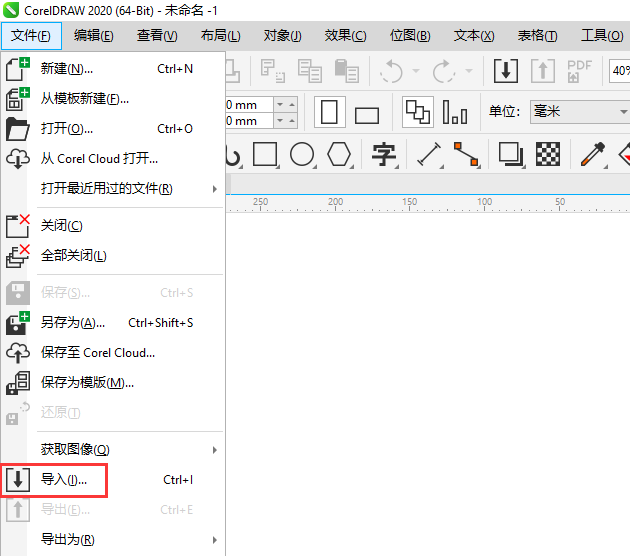Choose 关闭(C) menu entry
630x556 pixels.
[x=112, y=226]
